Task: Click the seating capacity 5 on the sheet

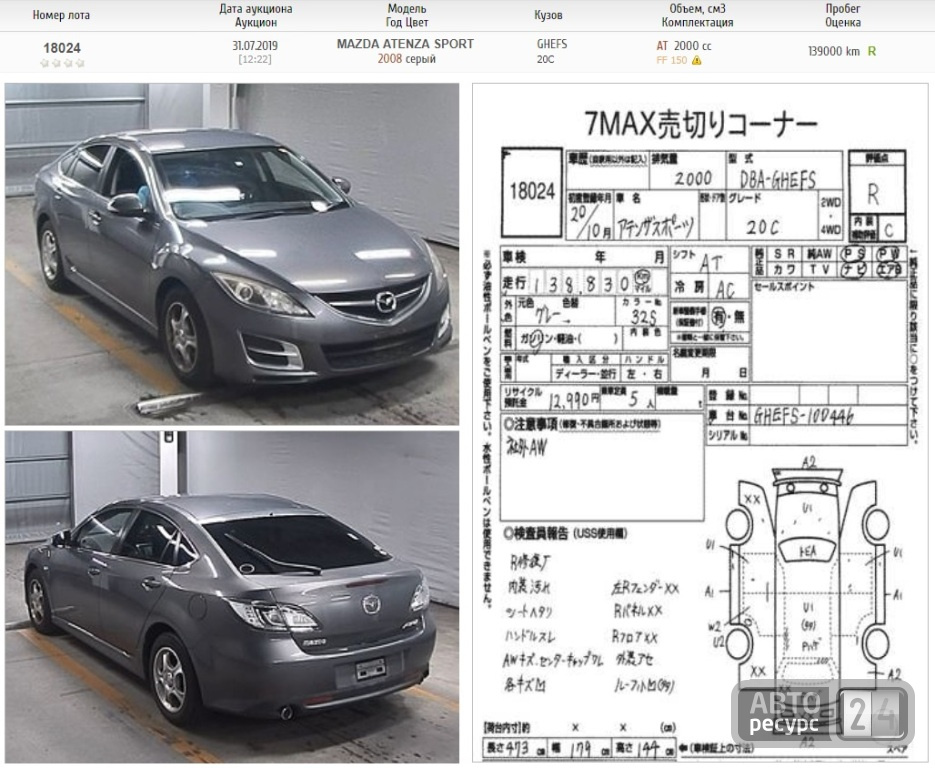Action: [634, 399]
